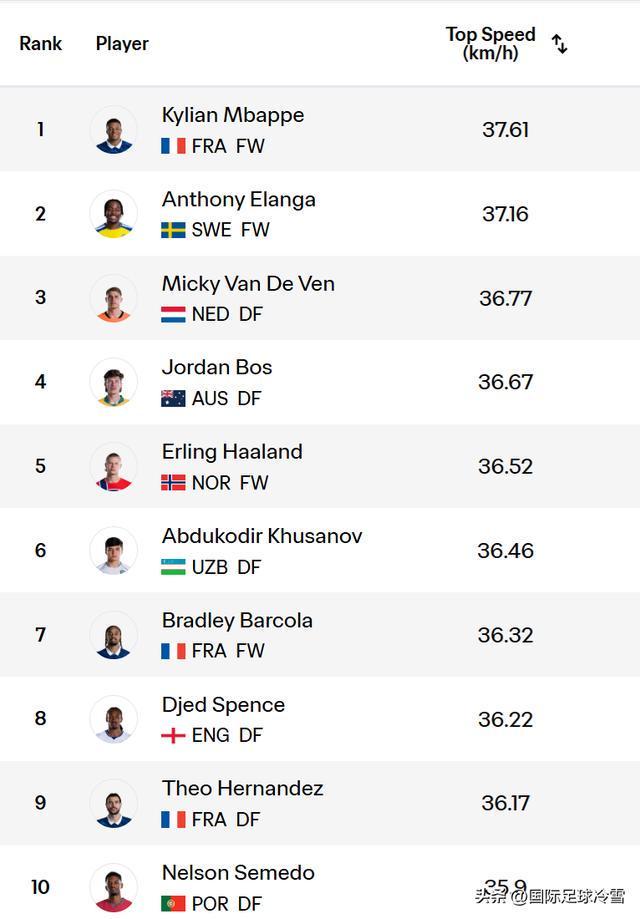Open Bradley Barcola player name link

[x=237, y=621]
